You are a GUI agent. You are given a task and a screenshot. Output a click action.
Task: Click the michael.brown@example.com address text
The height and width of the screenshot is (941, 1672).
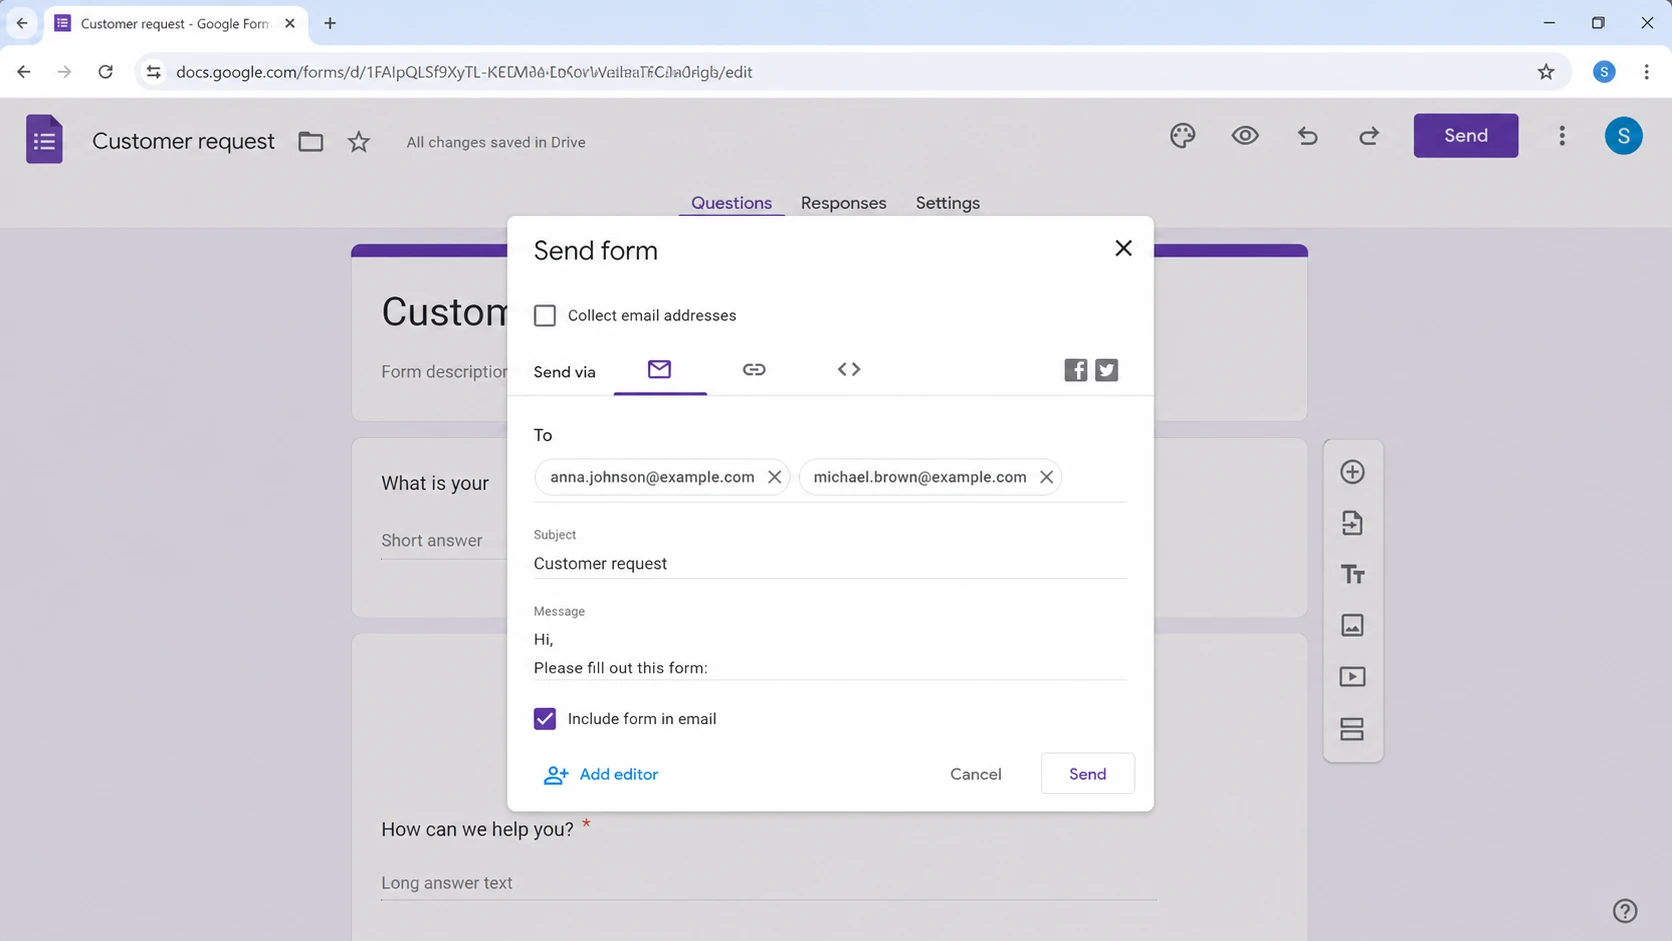pyautogui.click(x=919, y=477)
